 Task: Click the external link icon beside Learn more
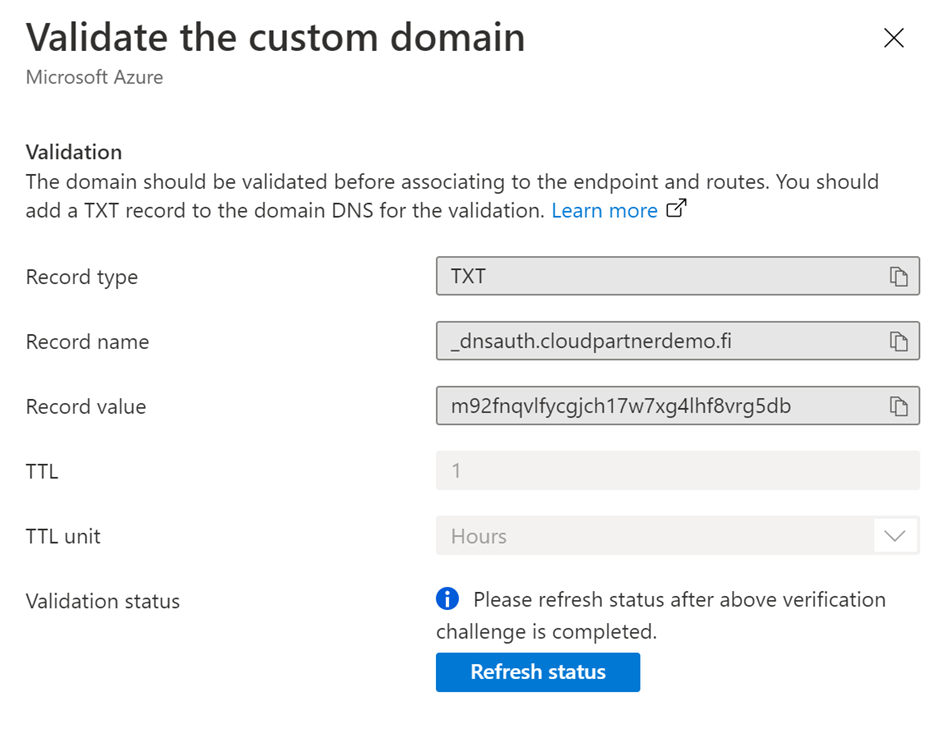coord(677,210)
